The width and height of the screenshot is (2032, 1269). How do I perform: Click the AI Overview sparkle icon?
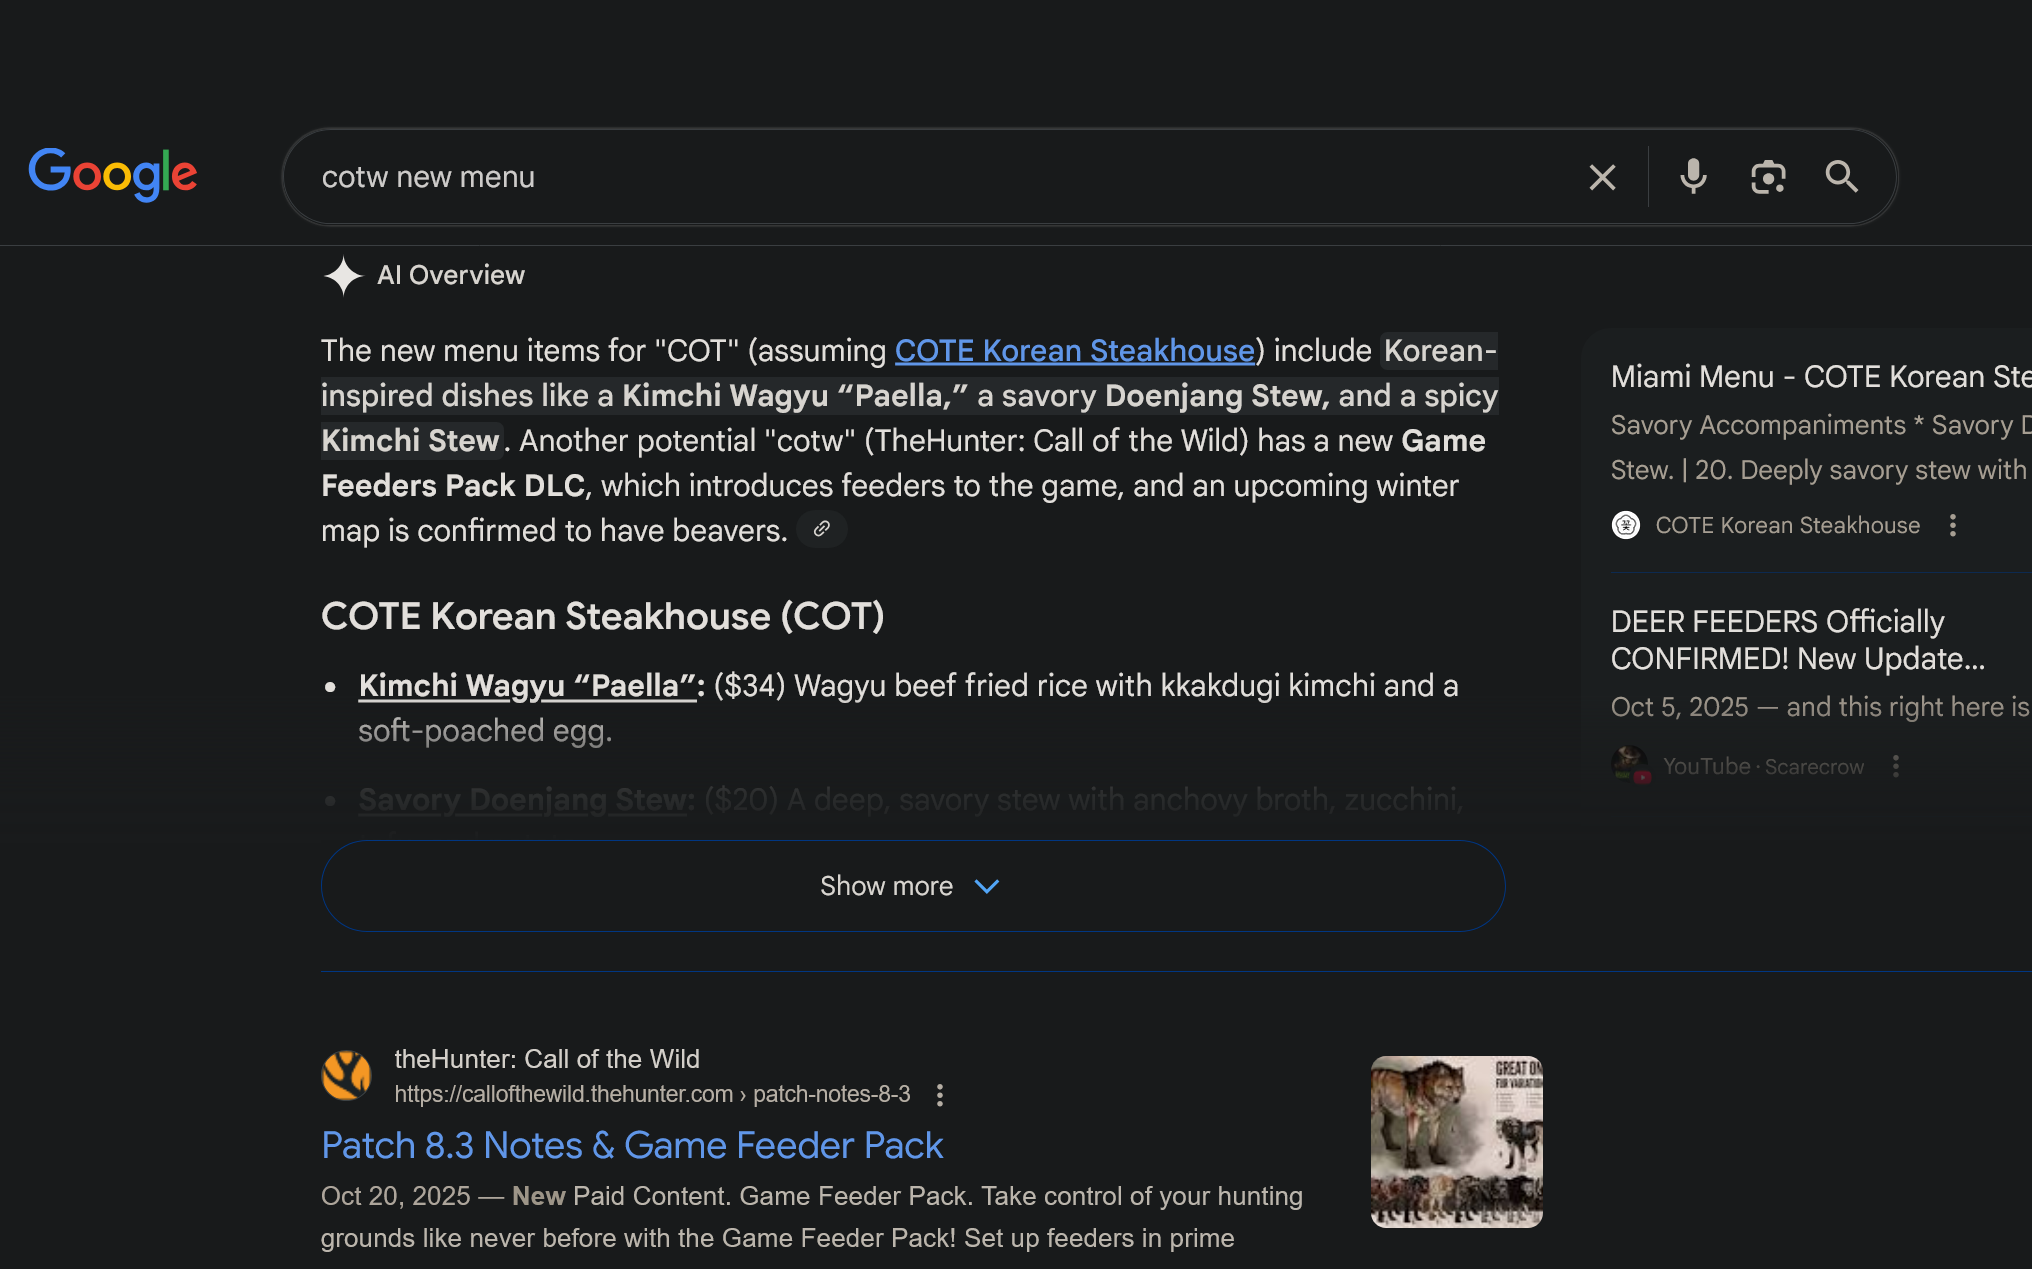[x=343, y=276]
